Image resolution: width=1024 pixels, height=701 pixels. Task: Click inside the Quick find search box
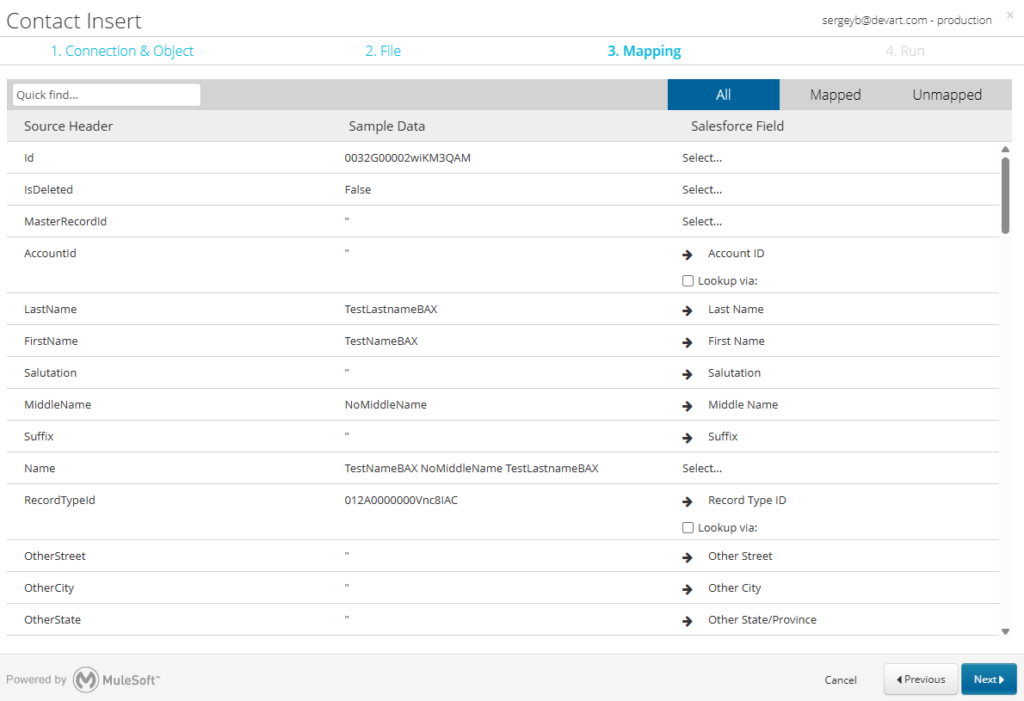[106, 95]
